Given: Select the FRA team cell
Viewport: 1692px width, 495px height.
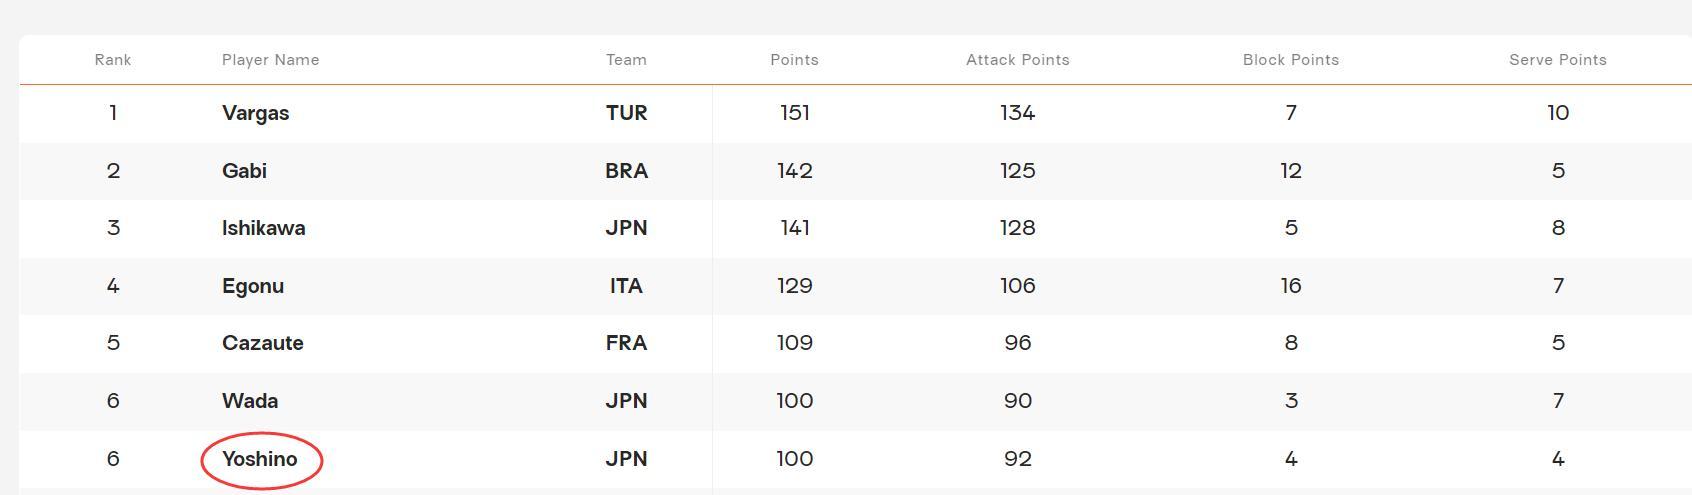Looking at the screenshot, I should 626,343.
